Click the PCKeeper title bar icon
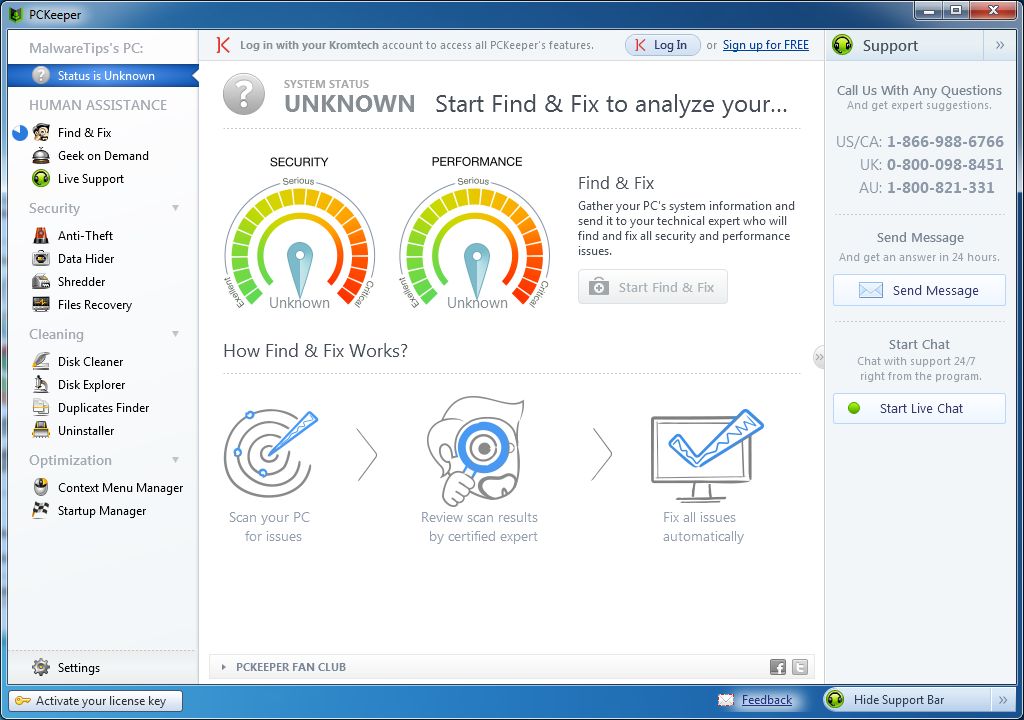The height and width of the screenshot is (720, 1024). pyautogui.click(x=16, y=14)
